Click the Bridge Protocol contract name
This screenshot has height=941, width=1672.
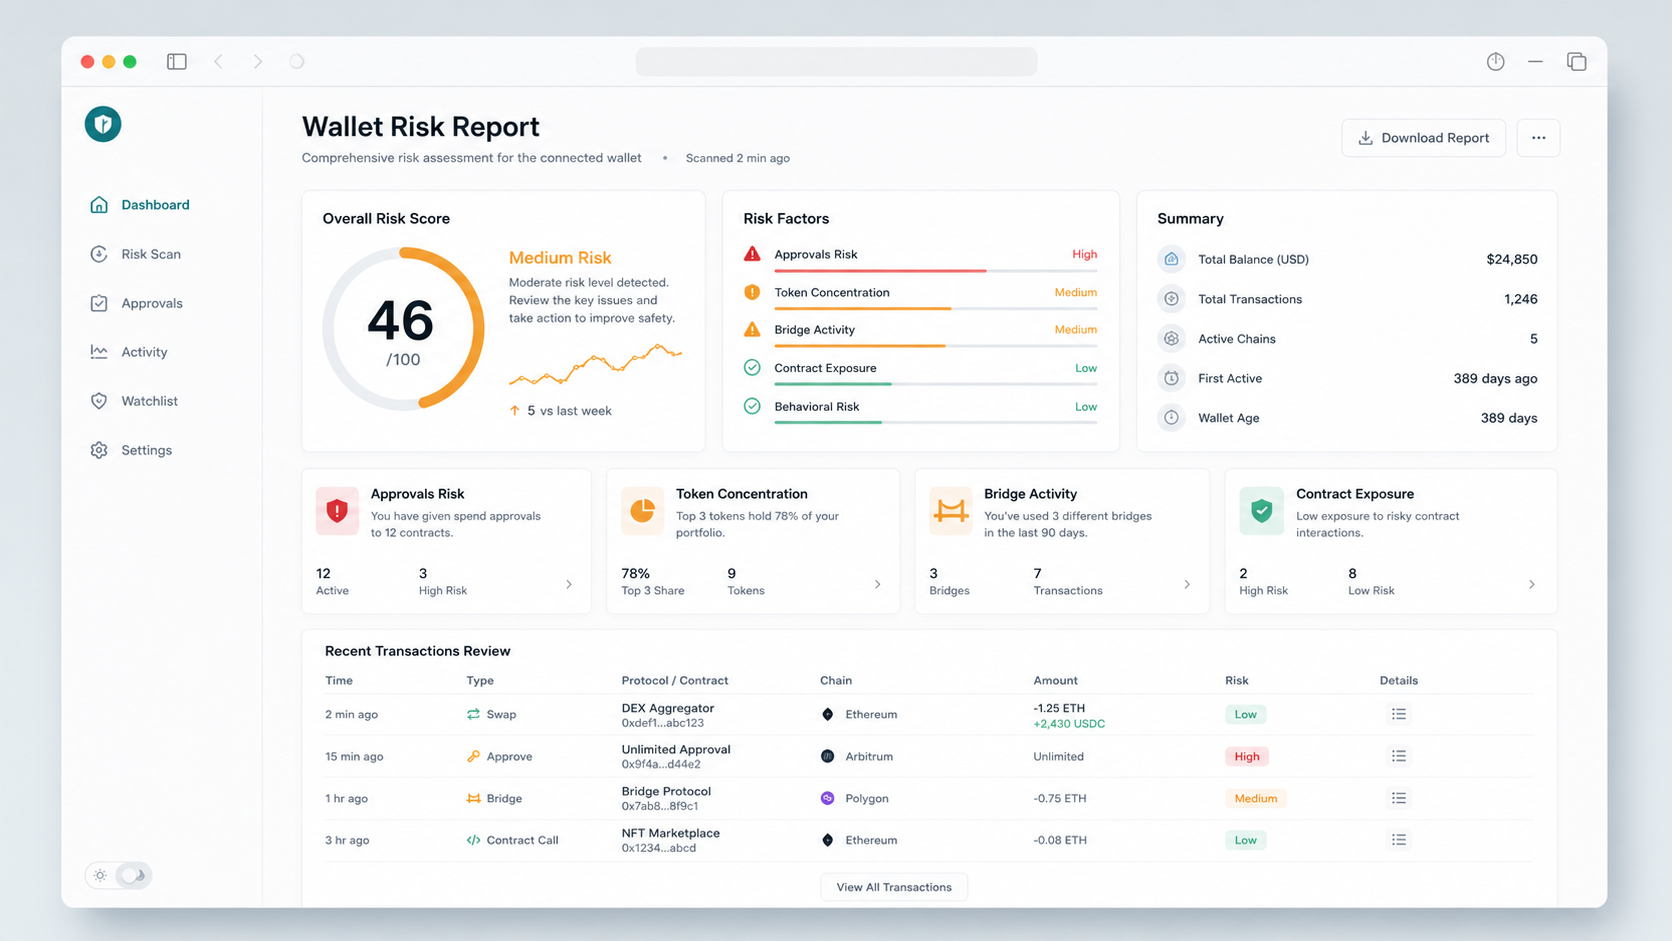point(666,791)
